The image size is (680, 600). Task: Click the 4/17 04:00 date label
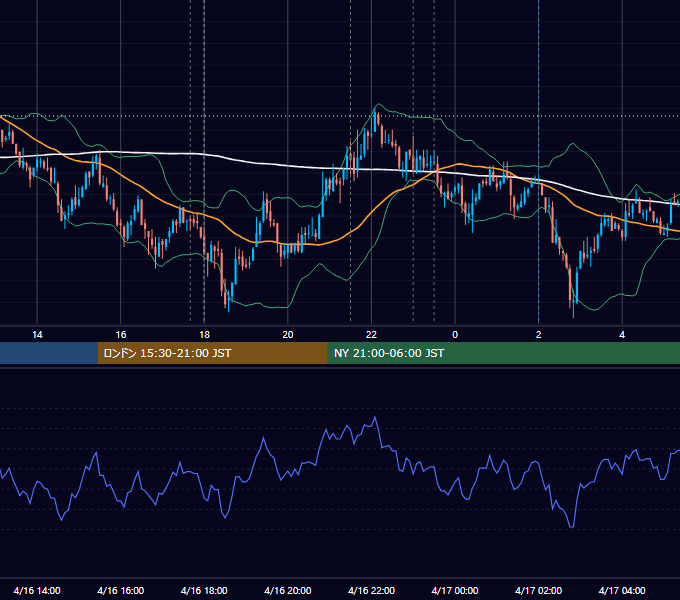point(622,590)
